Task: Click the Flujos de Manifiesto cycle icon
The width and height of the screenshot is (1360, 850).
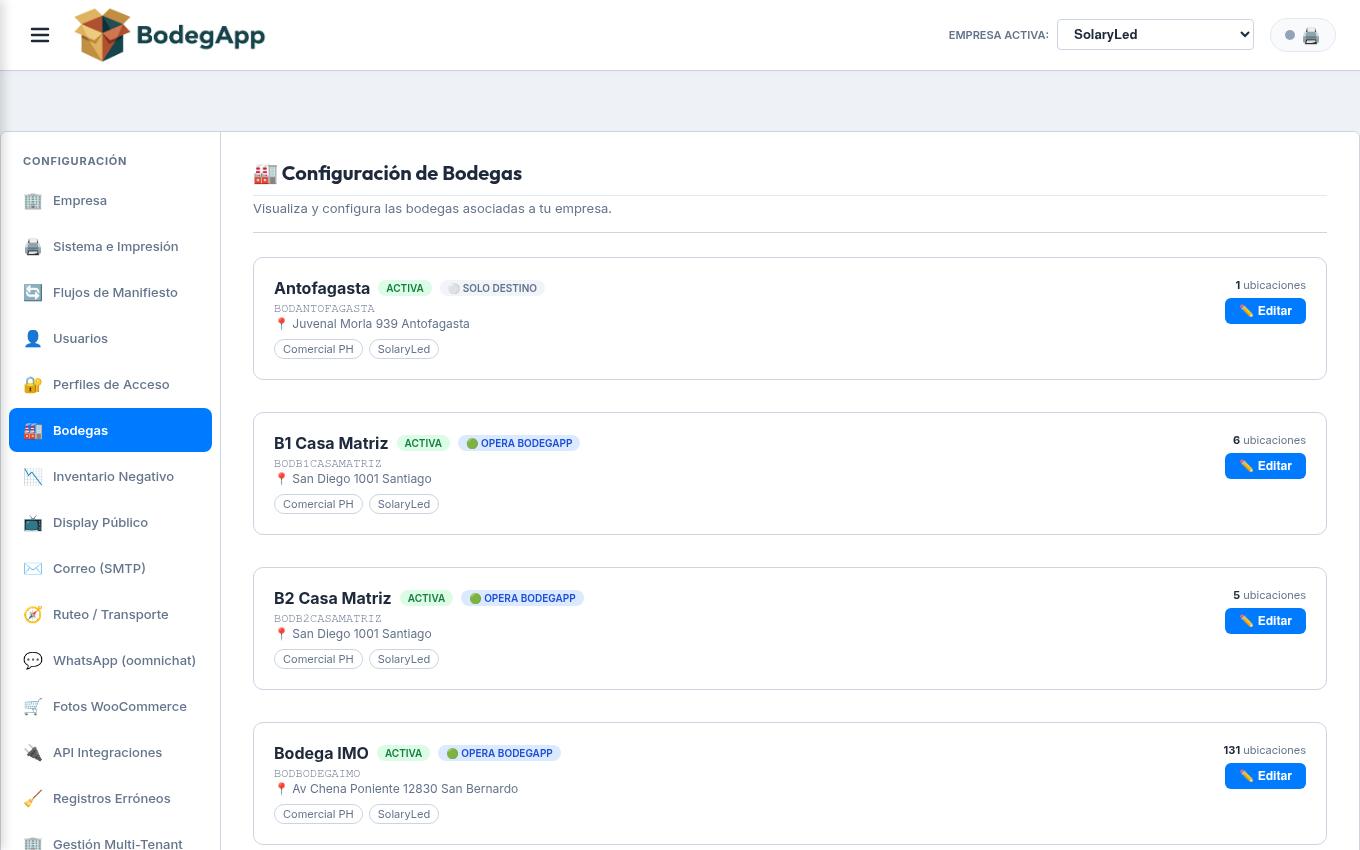Action: [x=33, y=293]
